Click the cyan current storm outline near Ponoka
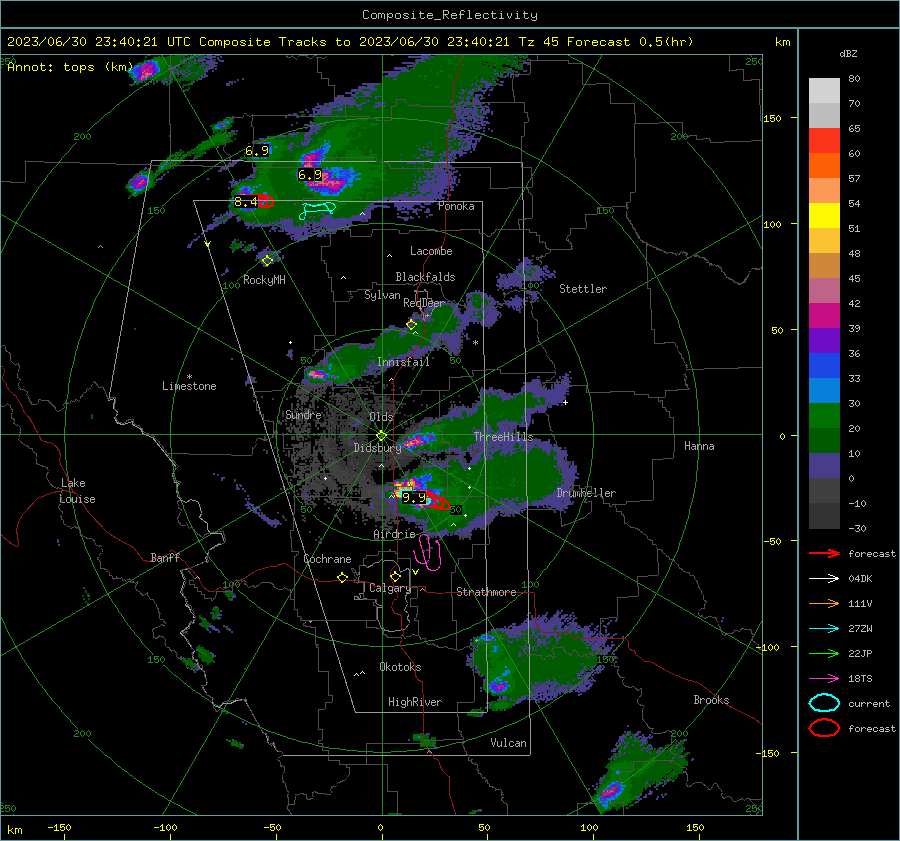The image size is (900, 841). click(x=317, y=210)
